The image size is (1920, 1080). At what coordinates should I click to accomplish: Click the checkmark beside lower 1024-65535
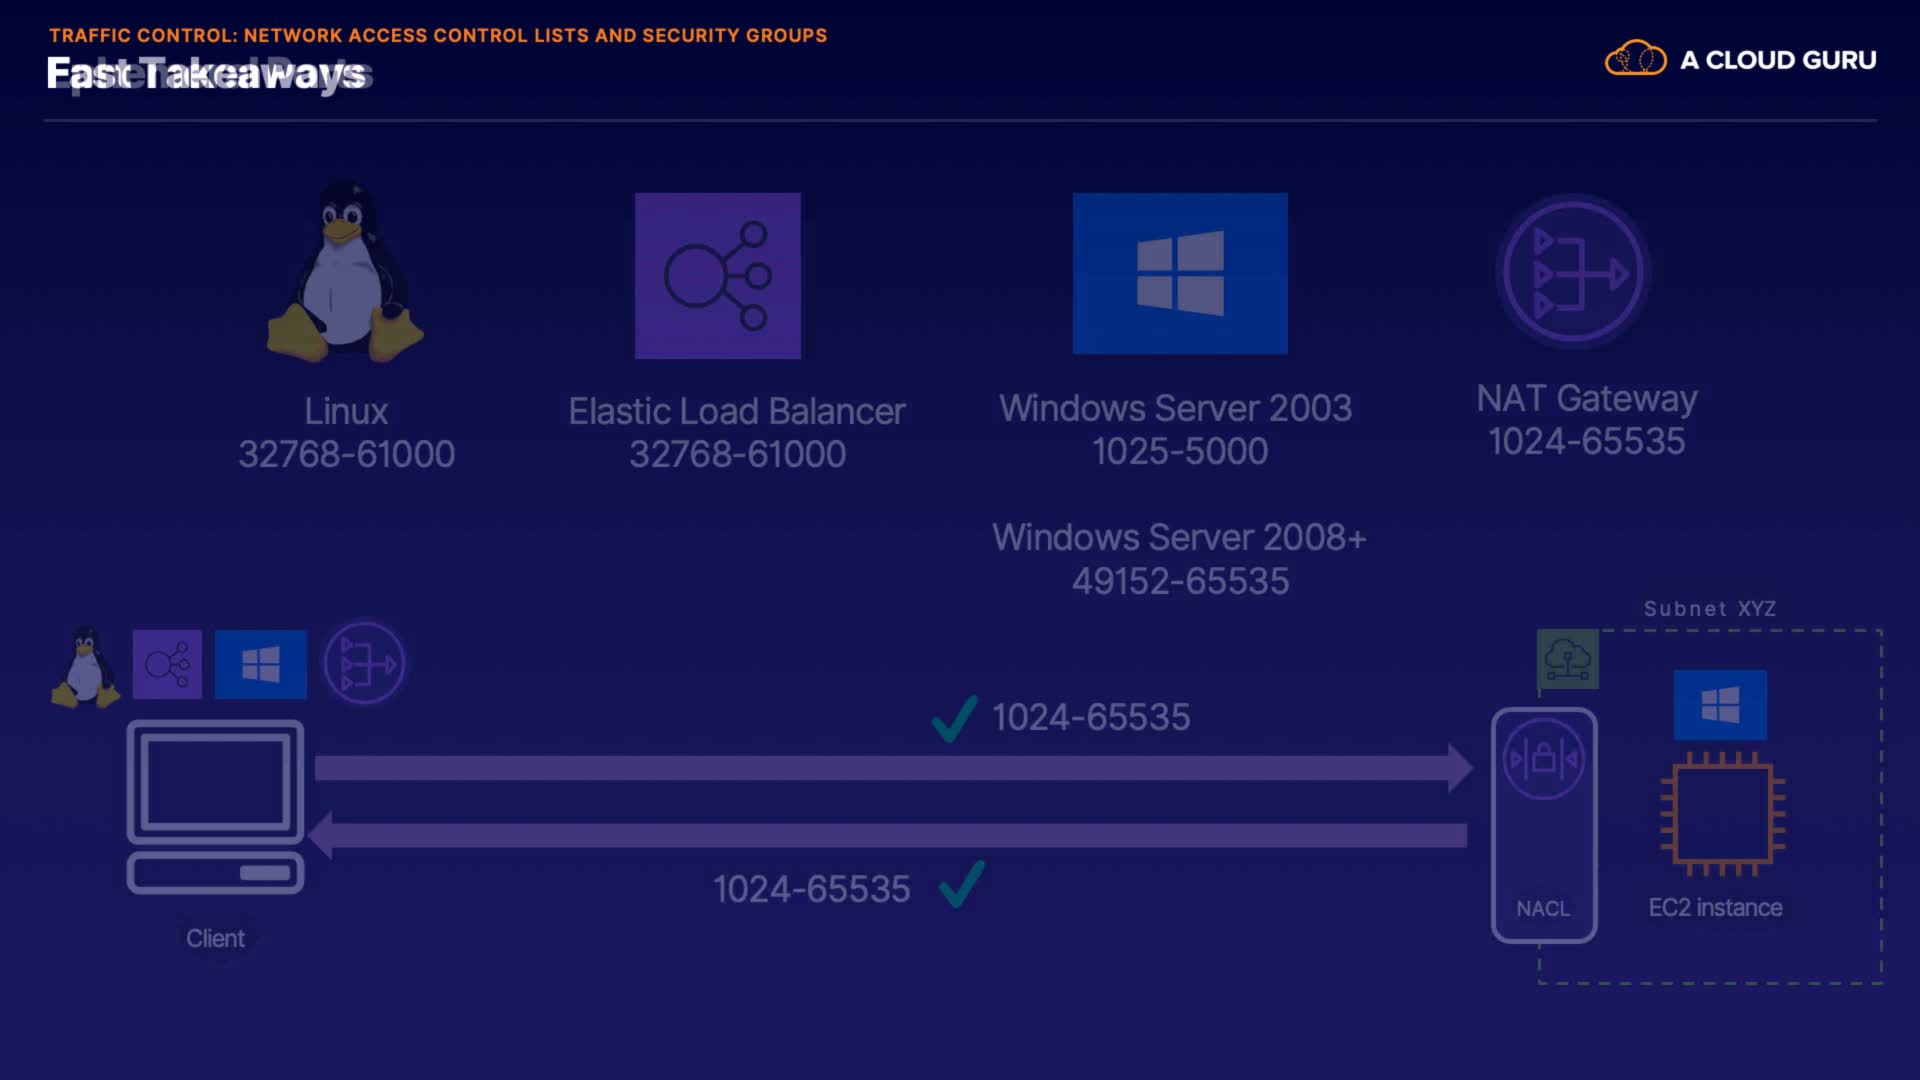[962, 884]
